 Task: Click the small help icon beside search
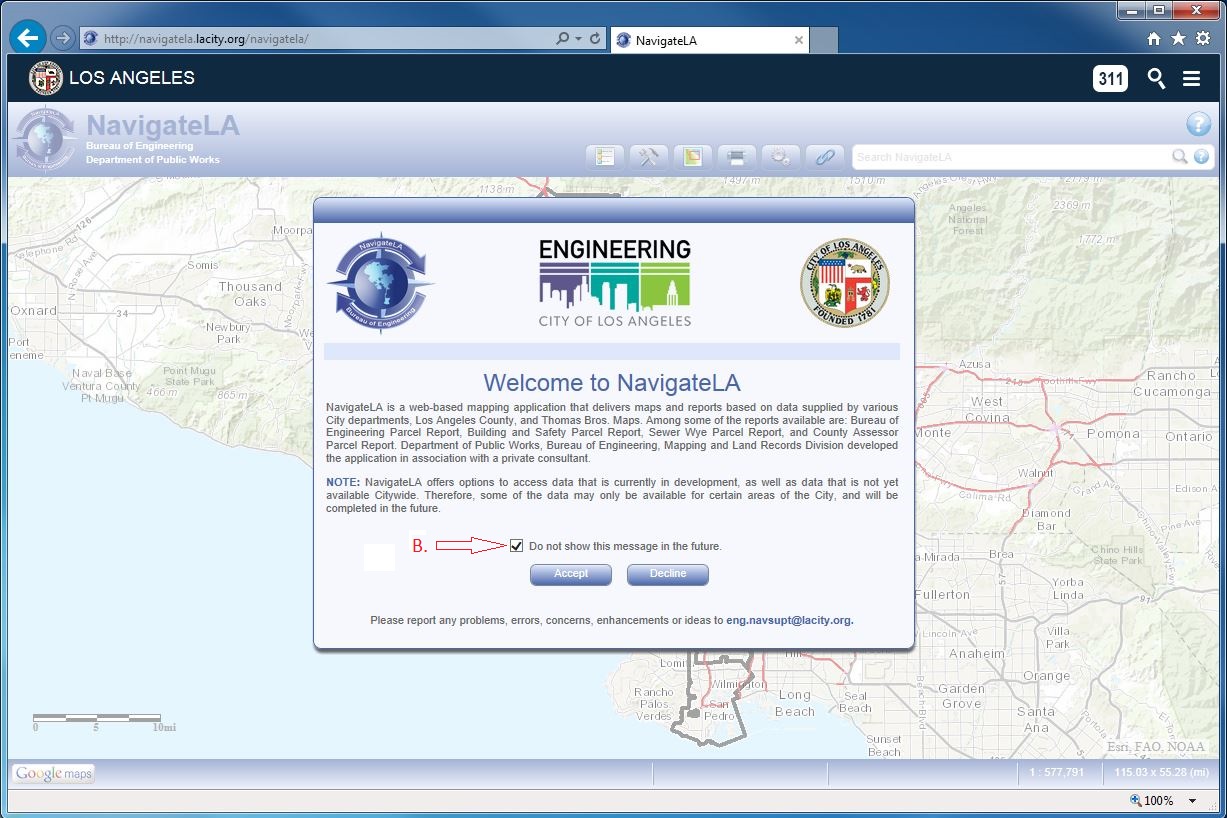[x=1201, y=157]
